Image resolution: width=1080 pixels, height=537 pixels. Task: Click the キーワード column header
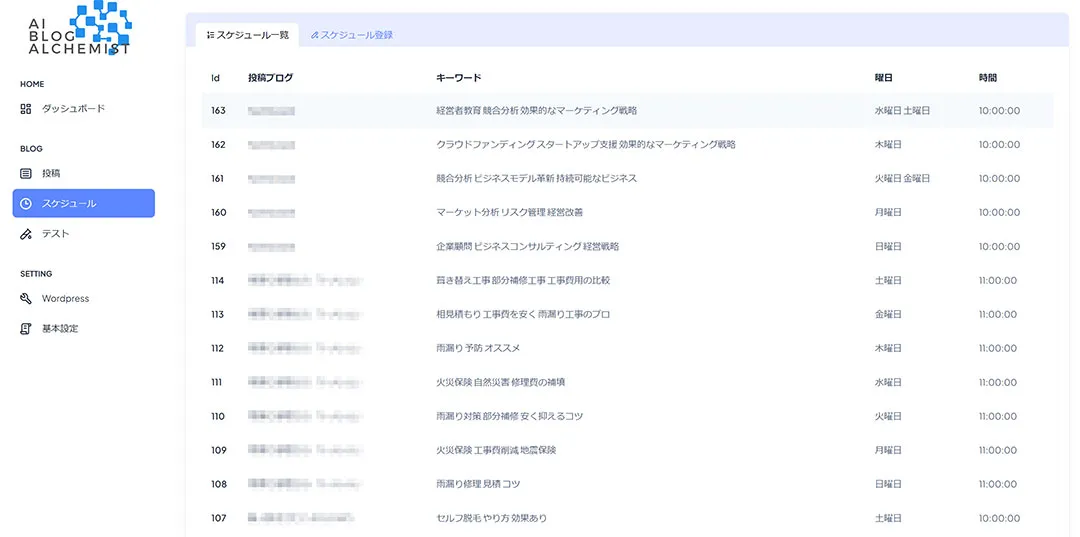coord(458,78)
